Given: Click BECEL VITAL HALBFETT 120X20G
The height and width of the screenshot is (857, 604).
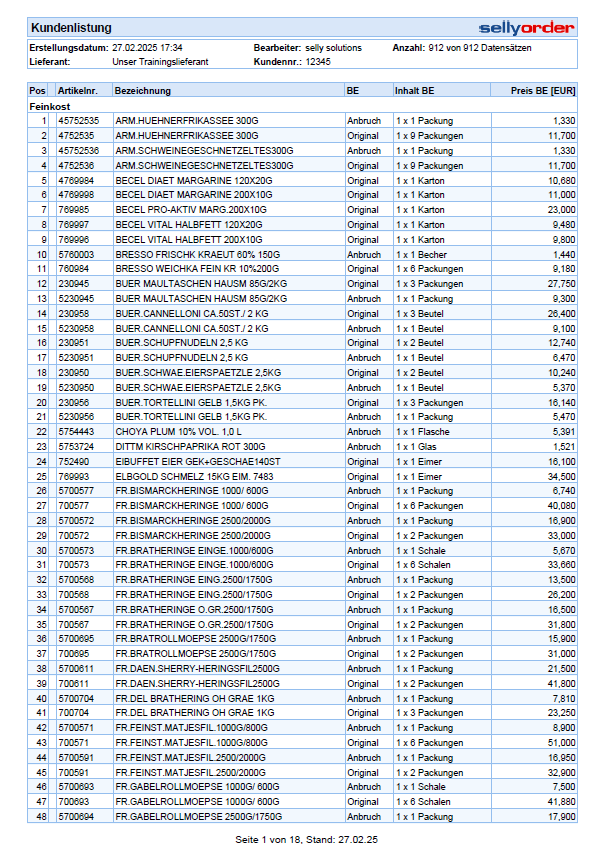Looking at the screenshot, I should pos(189,225).
